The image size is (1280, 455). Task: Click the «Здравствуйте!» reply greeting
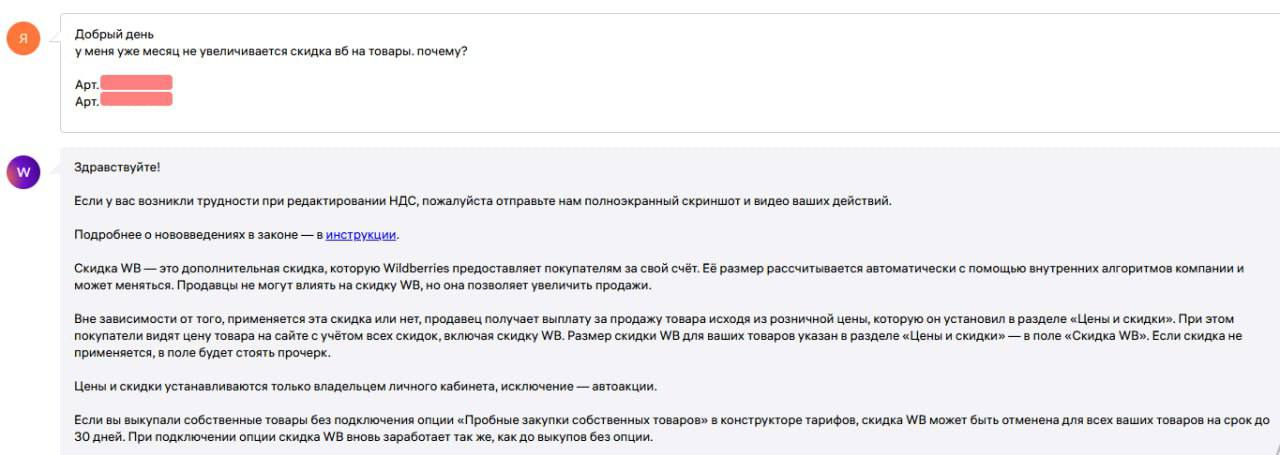[x=117, y=167]
